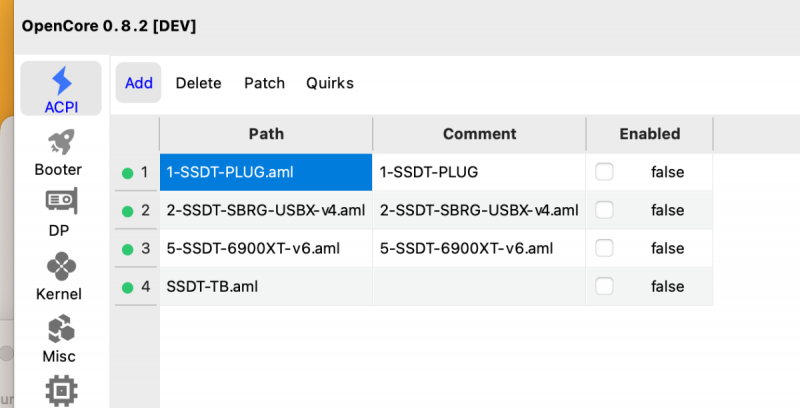
Task: Switch to the Delete tab
Action: [x=198, y=83]
